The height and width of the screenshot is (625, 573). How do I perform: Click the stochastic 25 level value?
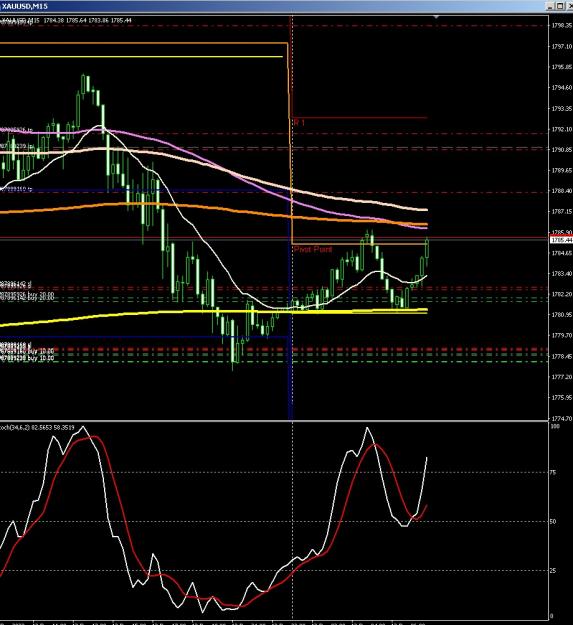pyautogui.click(x=553, y=570)
